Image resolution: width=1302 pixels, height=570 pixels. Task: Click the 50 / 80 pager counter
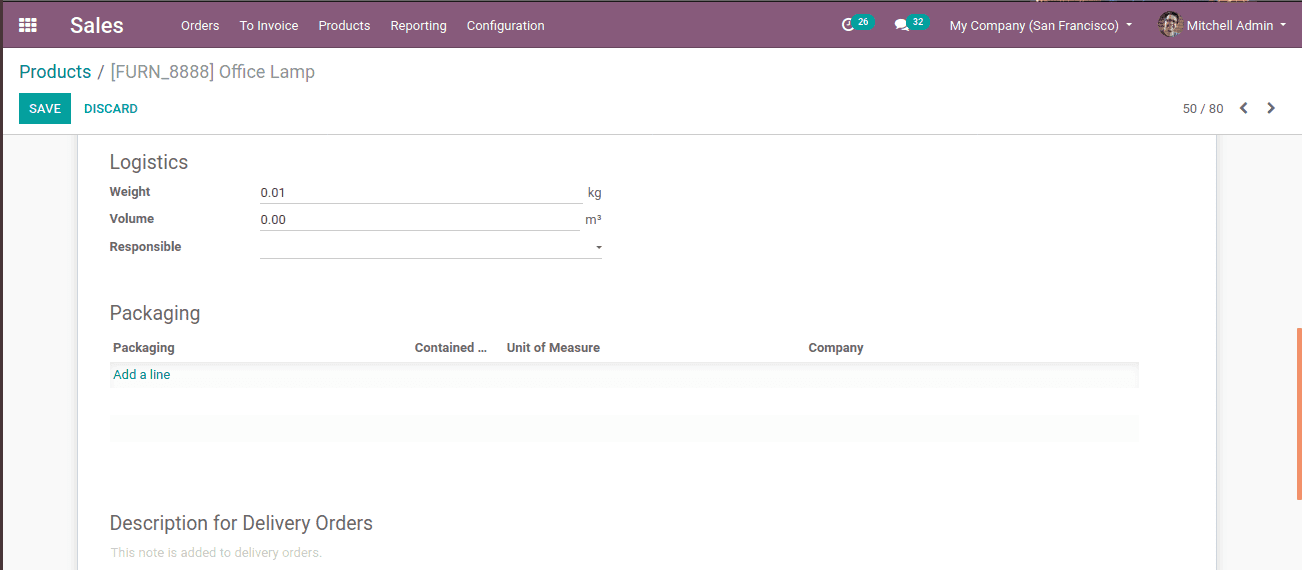coord(1203,109)
